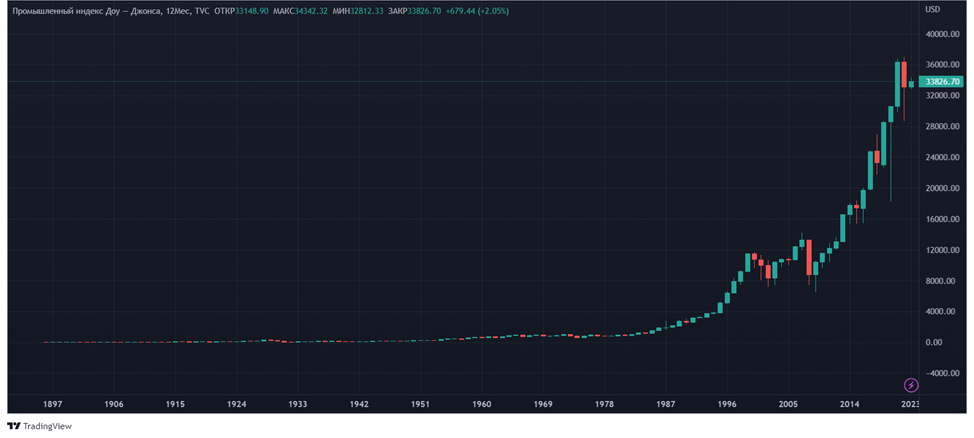Click the tall red candle near 36000
Viewport: 974px width, 438px height.
[x=904, y=75]
